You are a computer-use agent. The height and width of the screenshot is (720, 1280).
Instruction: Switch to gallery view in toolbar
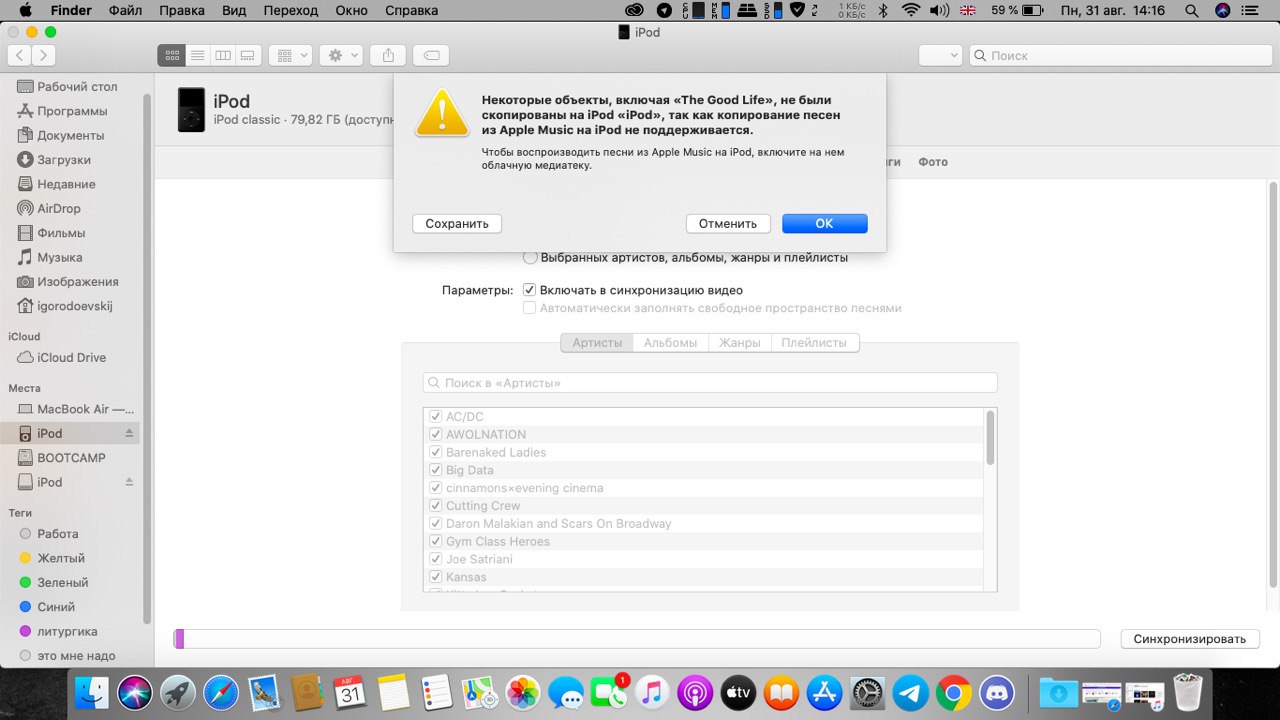(x=249, y=56)
